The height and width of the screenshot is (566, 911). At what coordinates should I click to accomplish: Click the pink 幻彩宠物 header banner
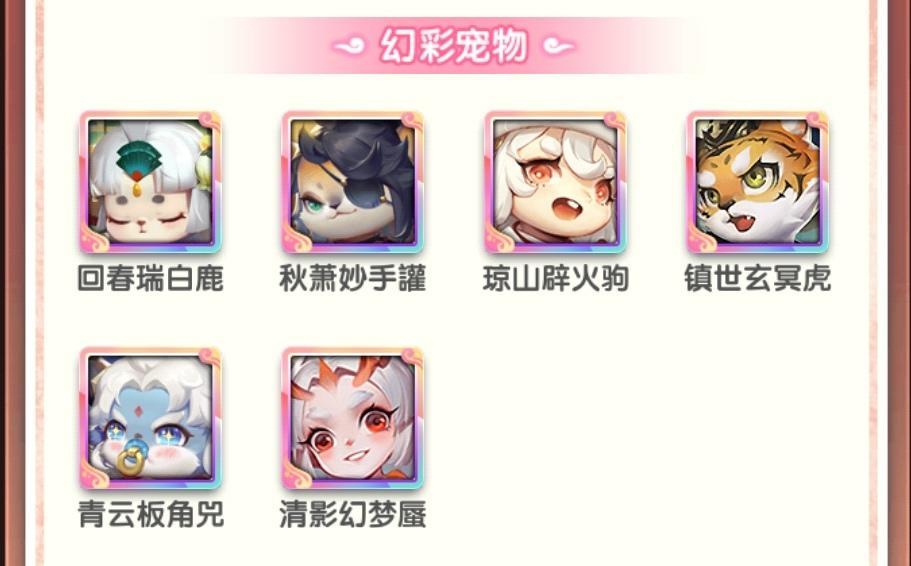(454, 45)
